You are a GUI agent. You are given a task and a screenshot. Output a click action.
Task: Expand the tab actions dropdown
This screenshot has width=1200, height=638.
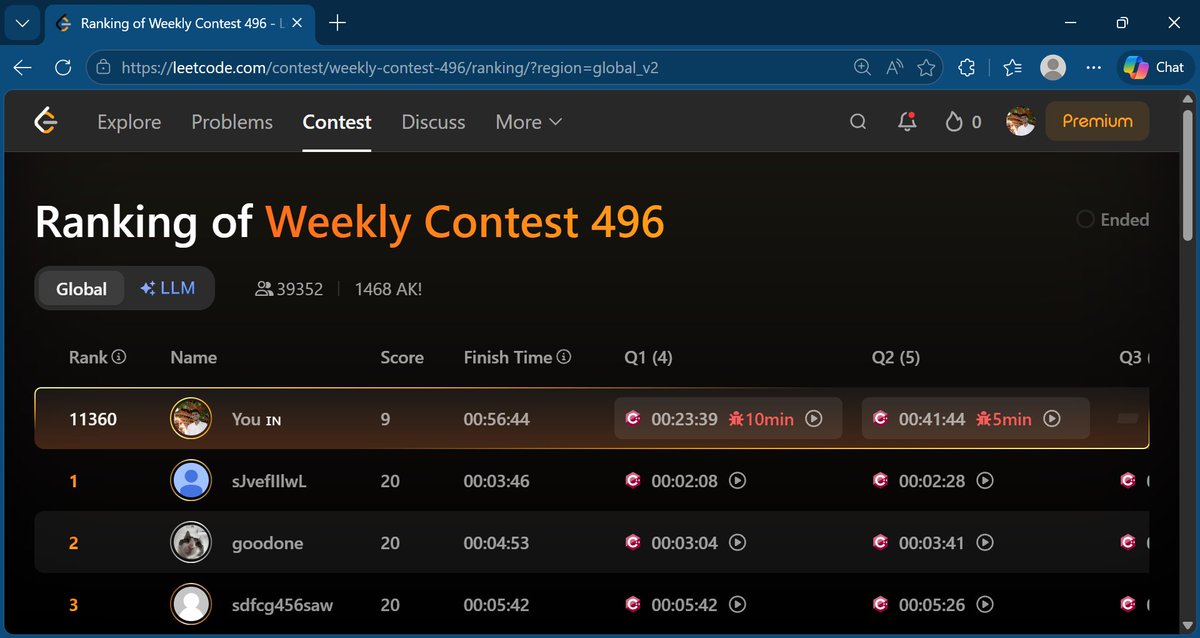pos(22,23)
